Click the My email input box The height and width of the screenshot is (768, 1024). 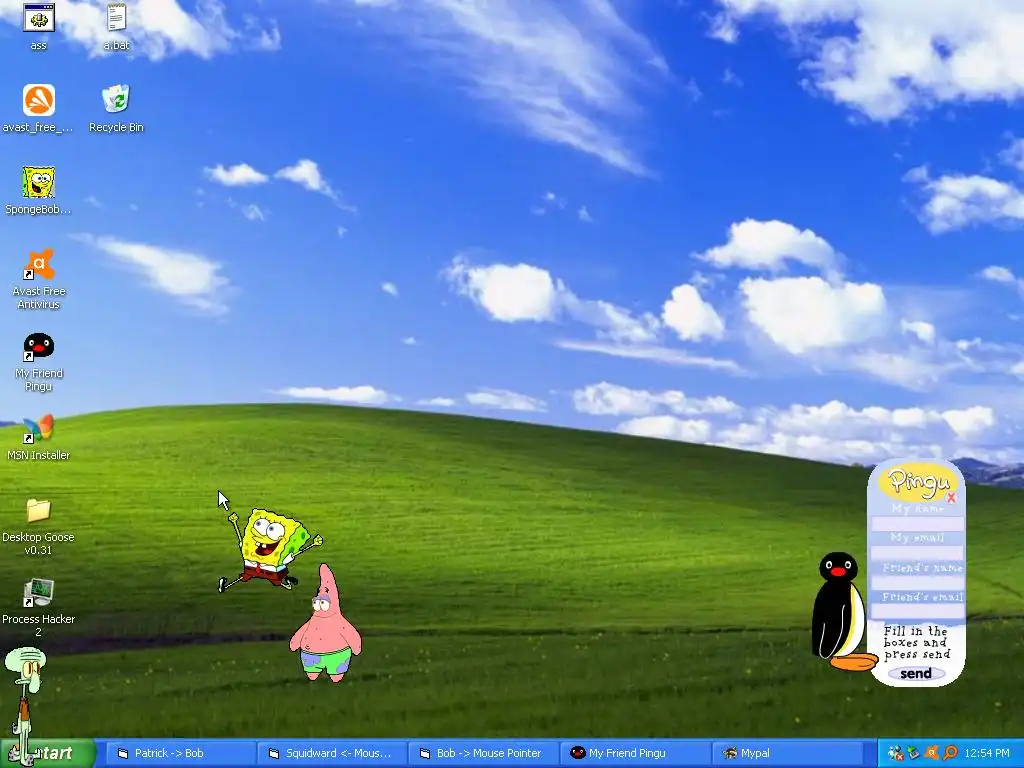(x=918, y=552)
